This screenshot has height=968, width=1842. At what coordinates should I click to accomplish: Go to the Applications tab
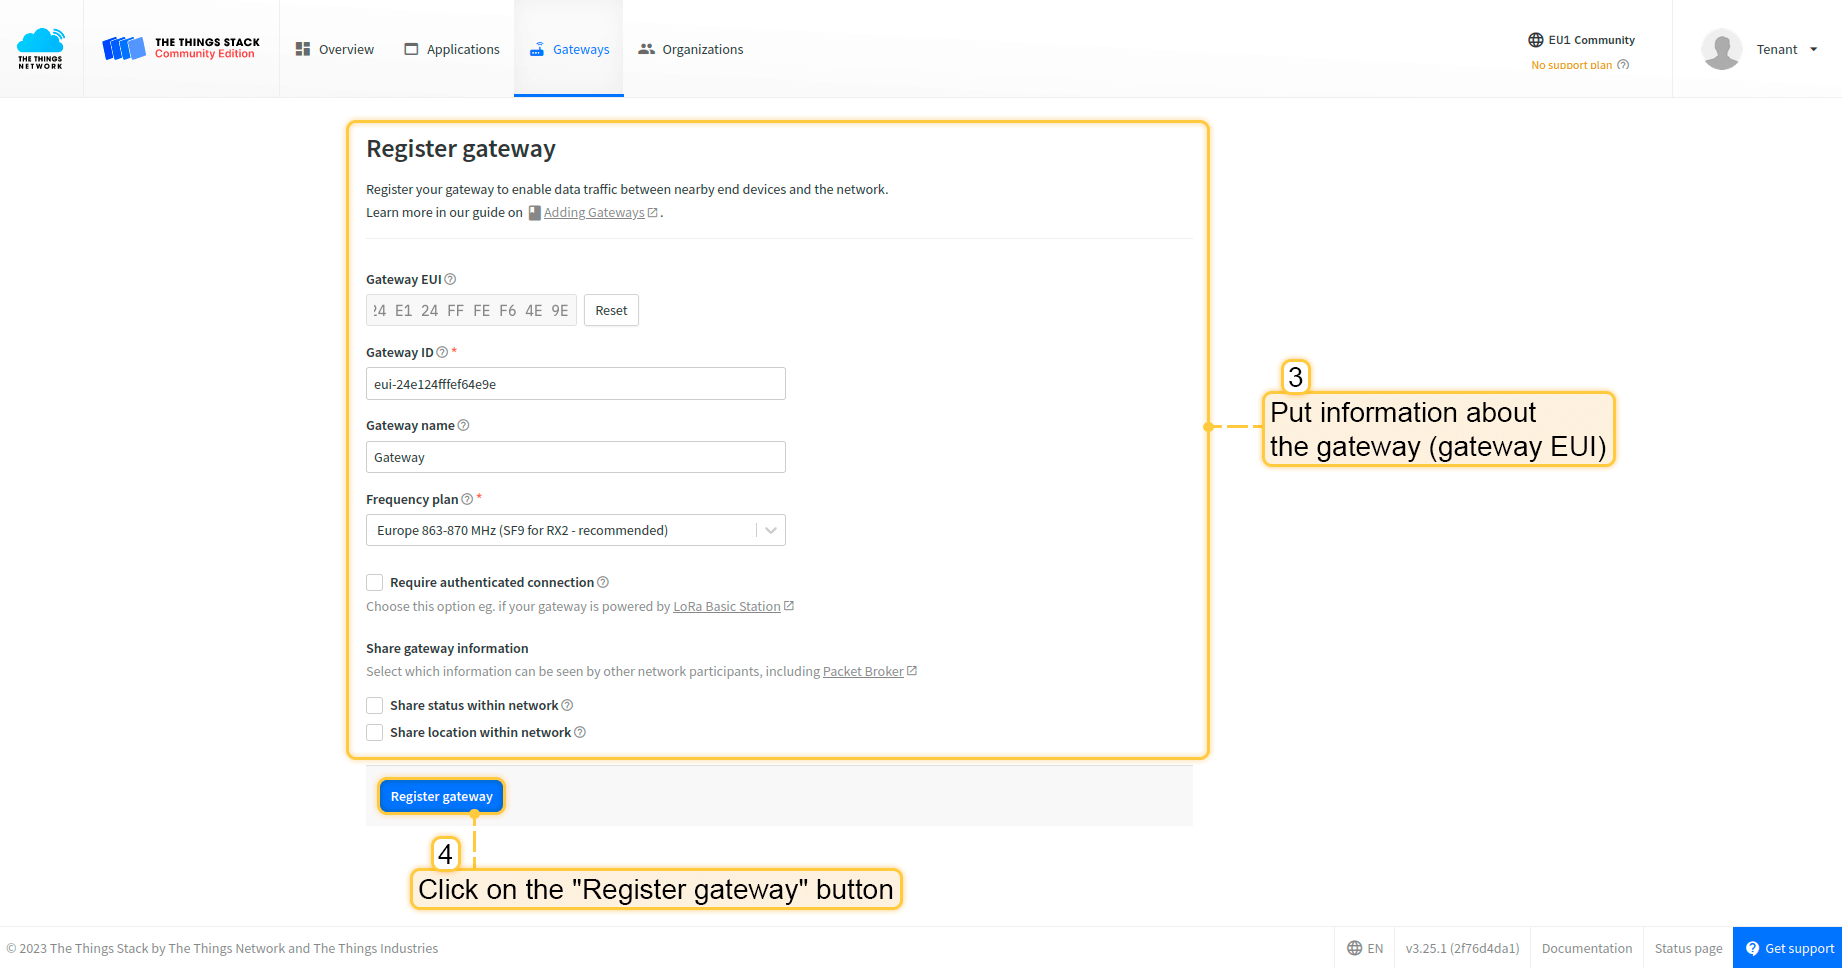tap(452, 49)
